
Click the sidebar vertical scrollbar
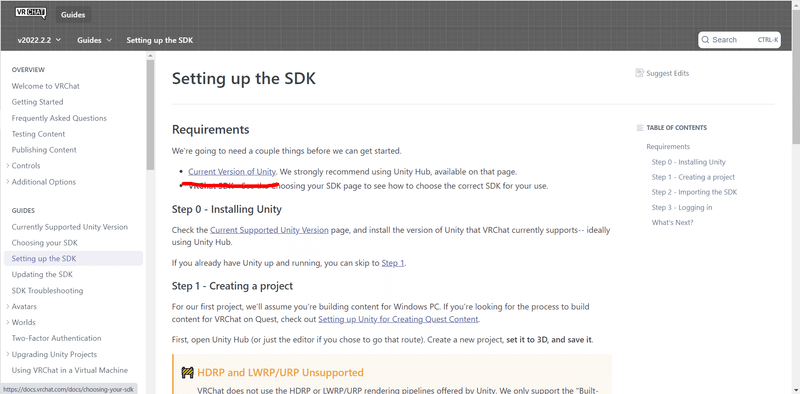(150, 115)
